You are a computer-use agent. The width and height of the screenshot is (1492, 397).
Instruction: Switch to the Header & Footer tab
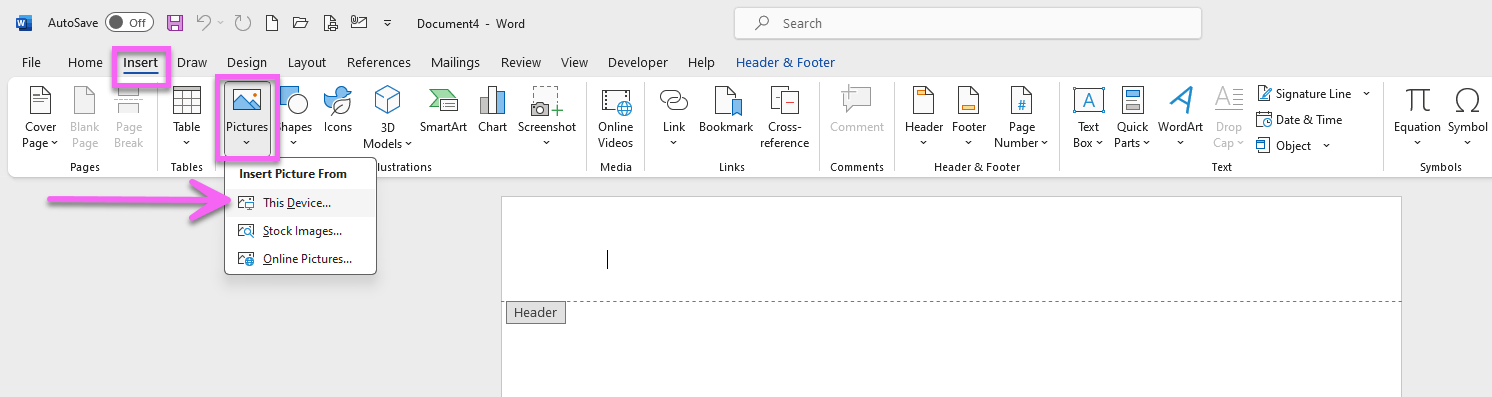(785, 62)
